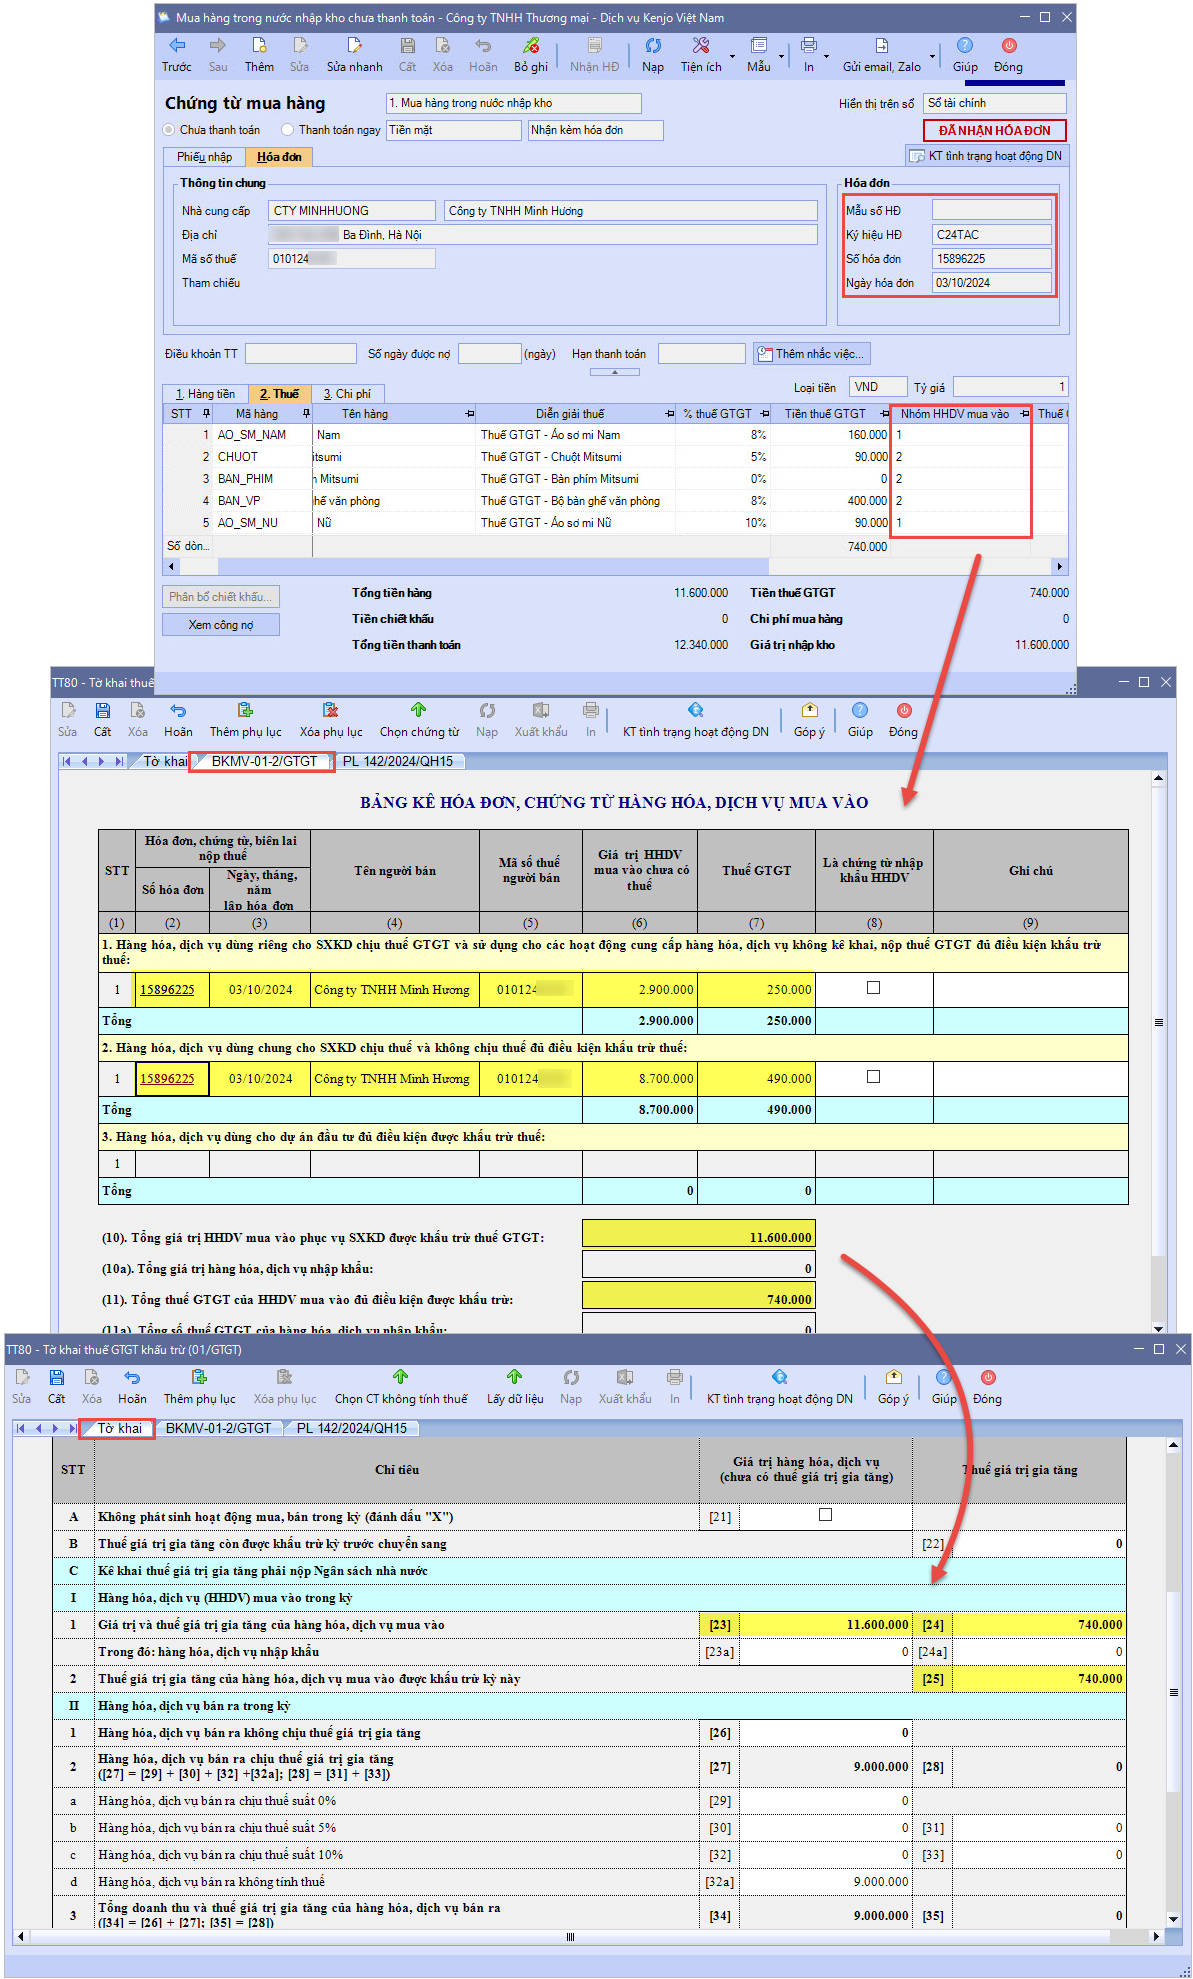Switch to the Phiếu nhập tab
The image size is (1193, 1979).
tap(204, 157)
